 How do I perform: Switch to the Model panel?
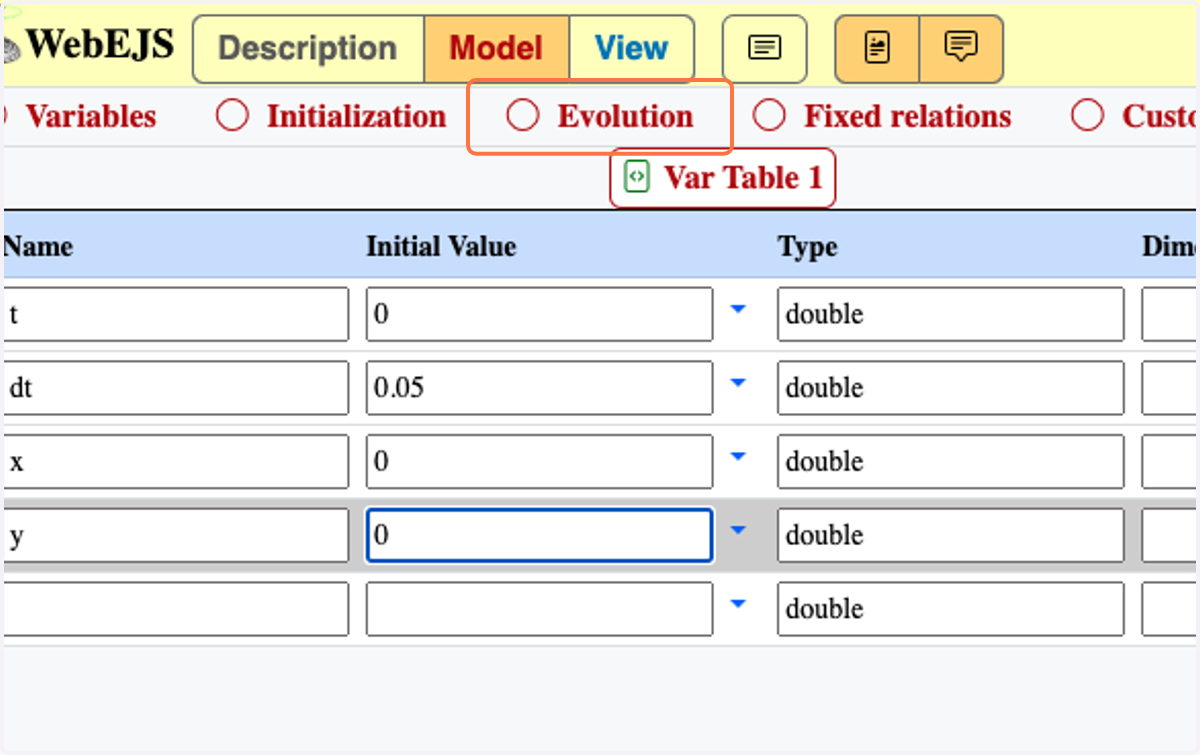click(496, 48)
